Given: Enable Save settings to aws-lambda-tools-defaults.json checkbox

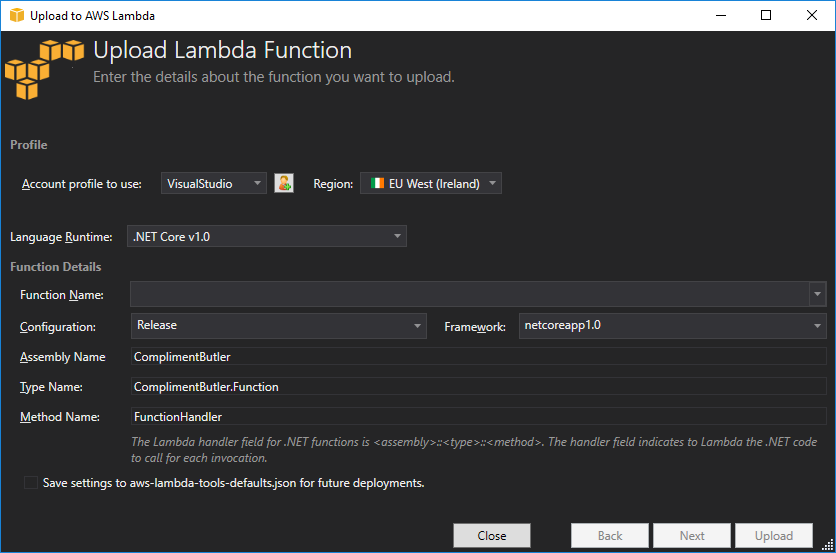Looking at the screenshot, I should pos(31,483).
